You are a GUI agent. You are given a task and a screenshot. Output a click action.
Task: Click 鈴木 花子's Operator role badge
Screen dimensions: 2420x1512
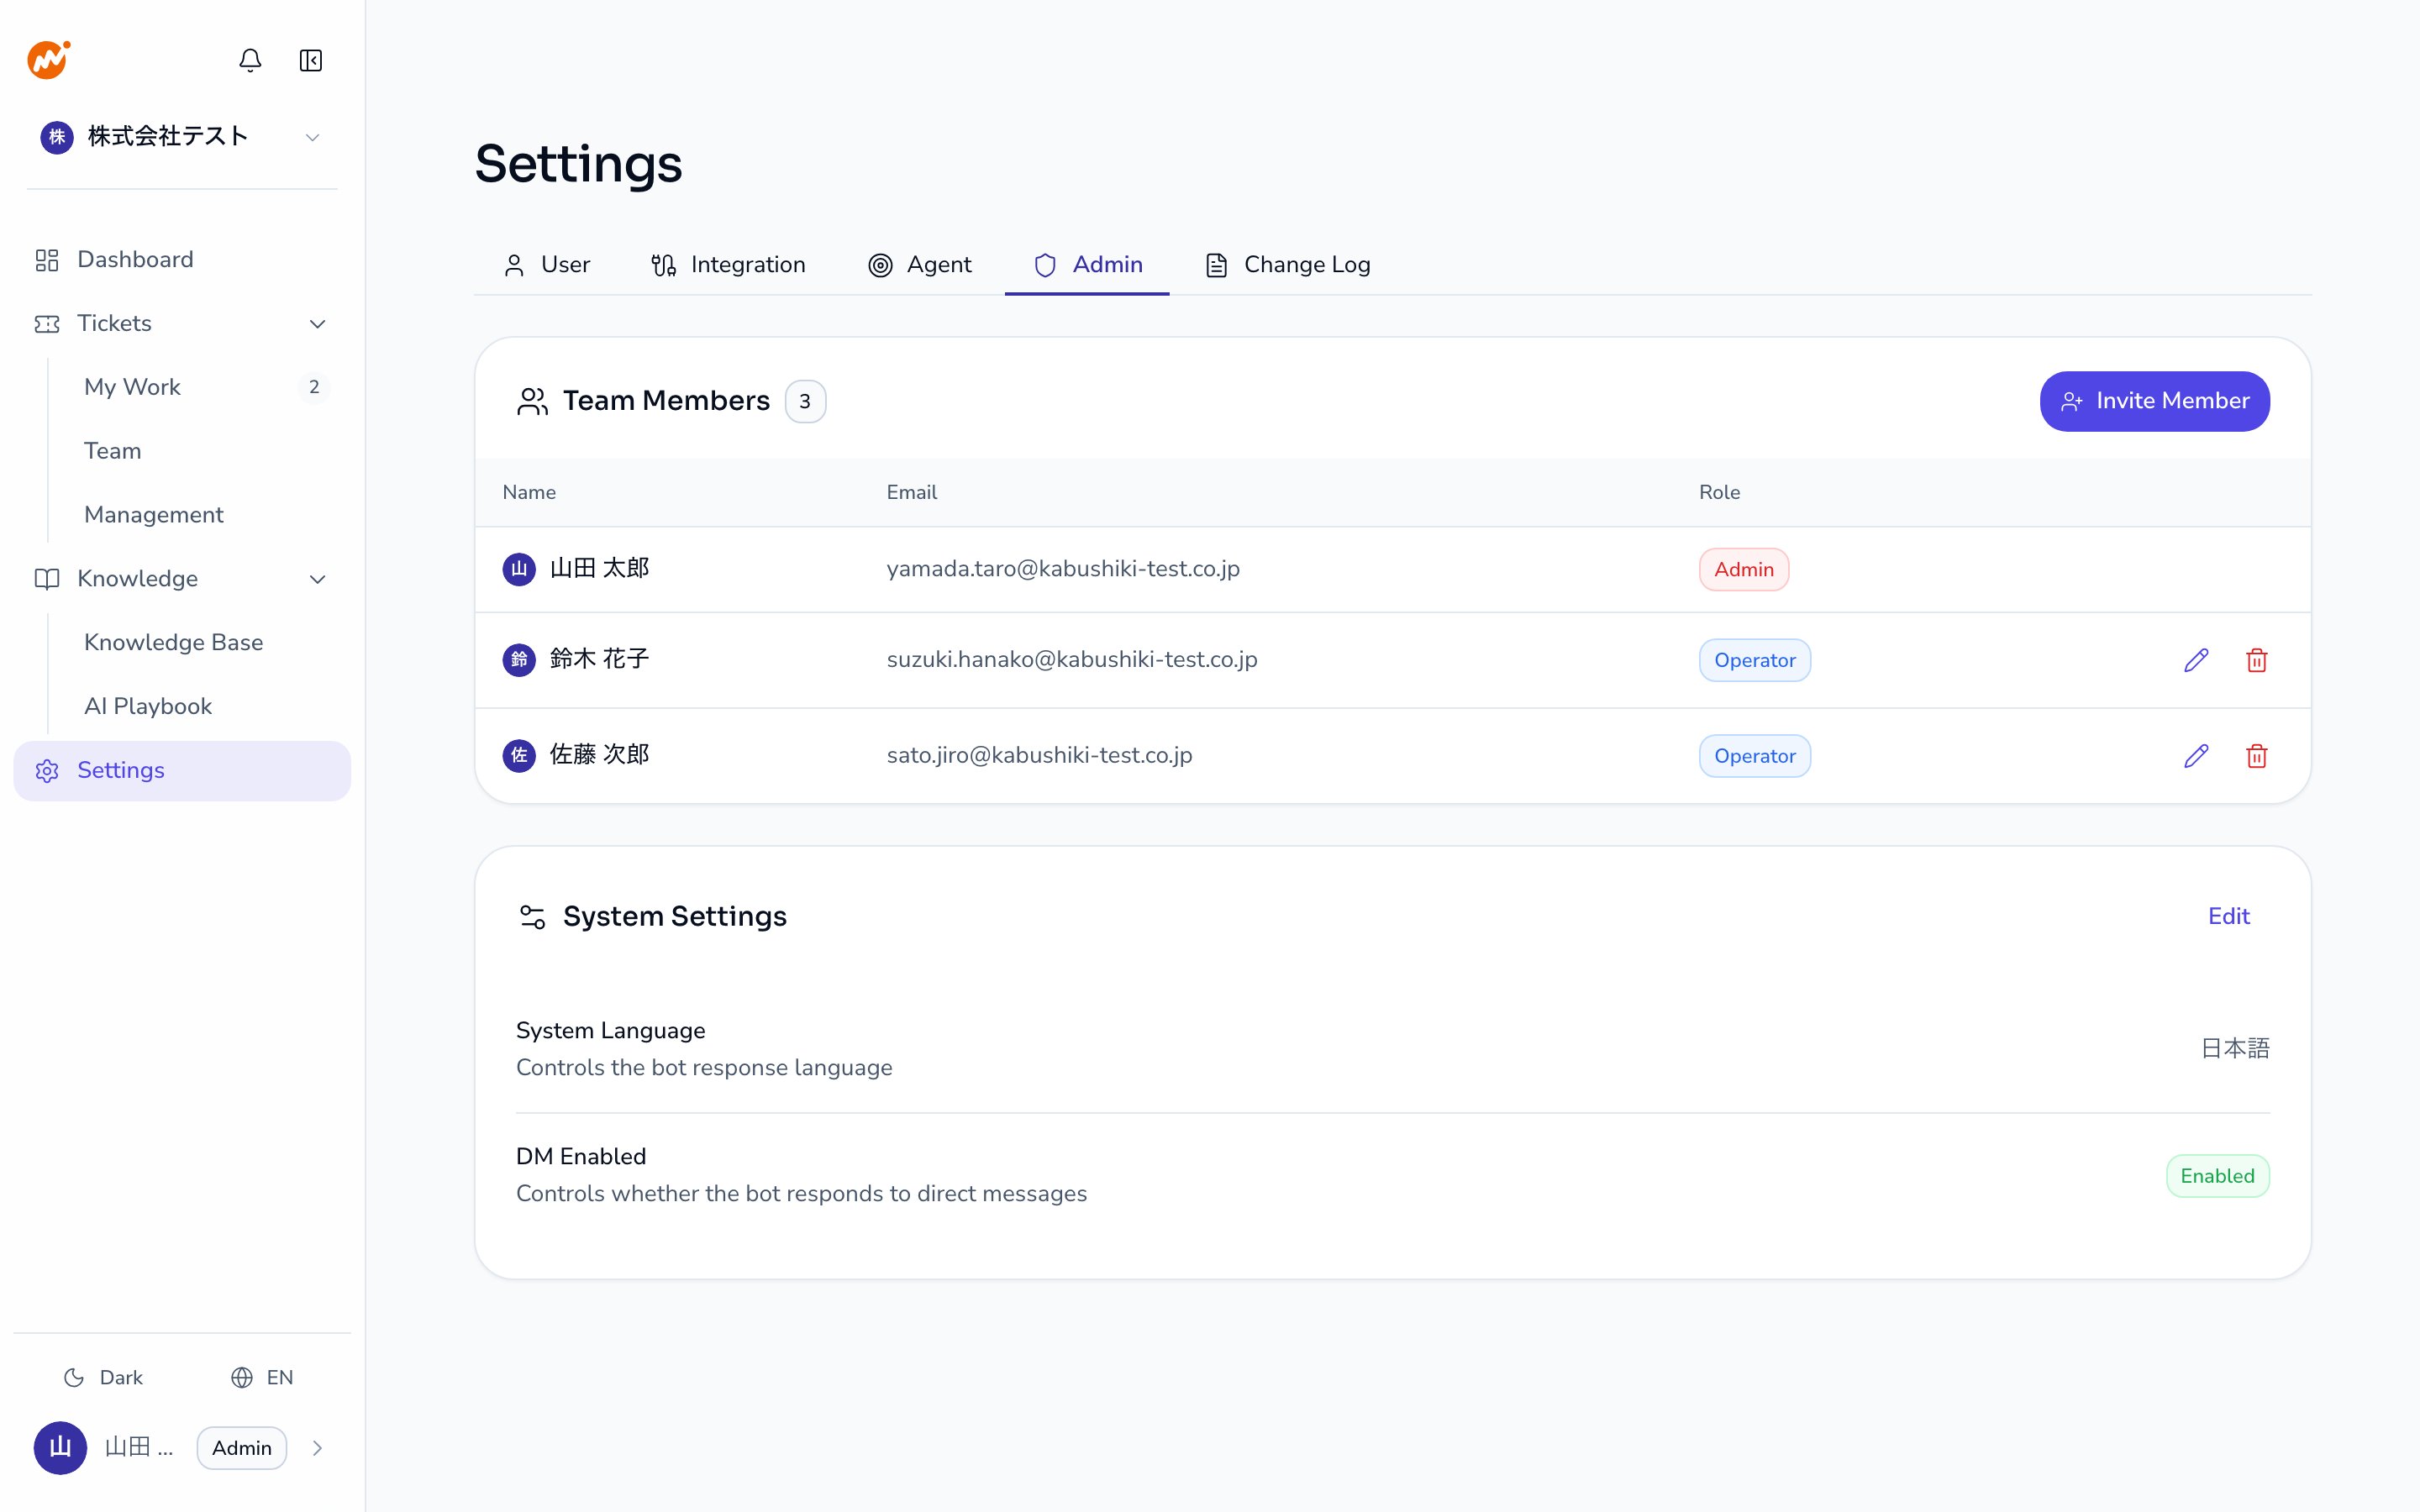tap(1754, 660)
